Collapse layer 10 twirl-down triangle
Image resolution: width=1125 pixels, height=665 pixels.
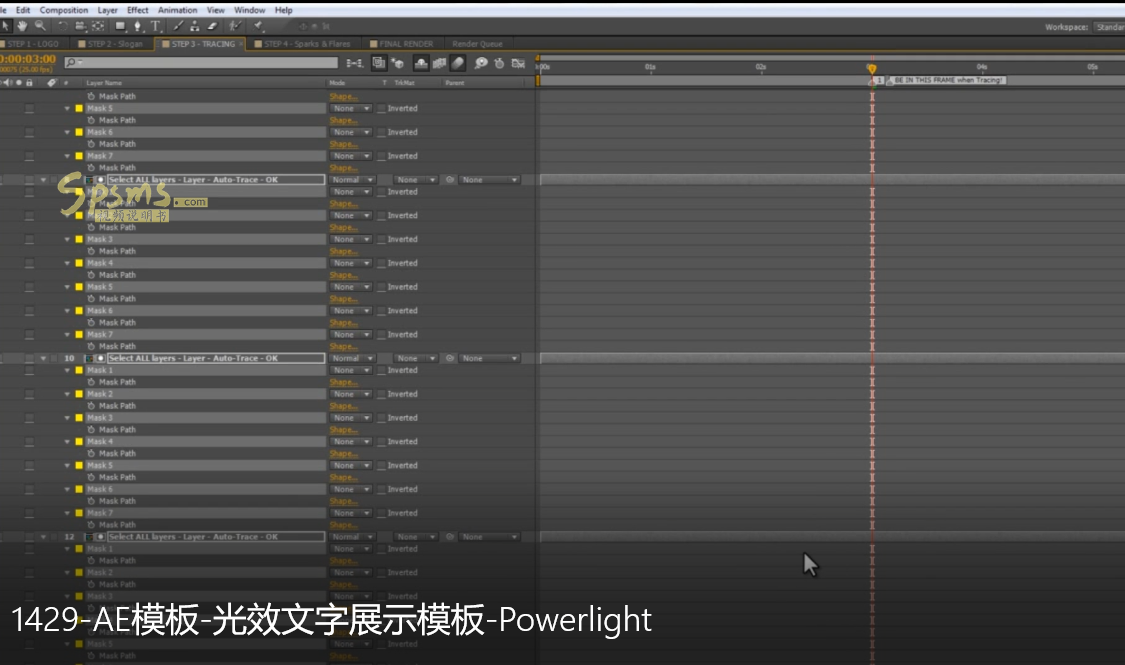click(x=43, y=358)
